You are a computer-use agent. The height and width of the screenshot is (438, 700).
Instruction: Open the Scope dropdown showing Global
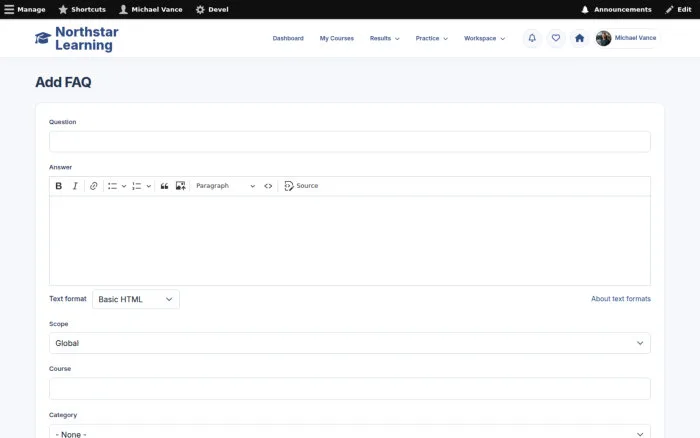pos(350,343)
